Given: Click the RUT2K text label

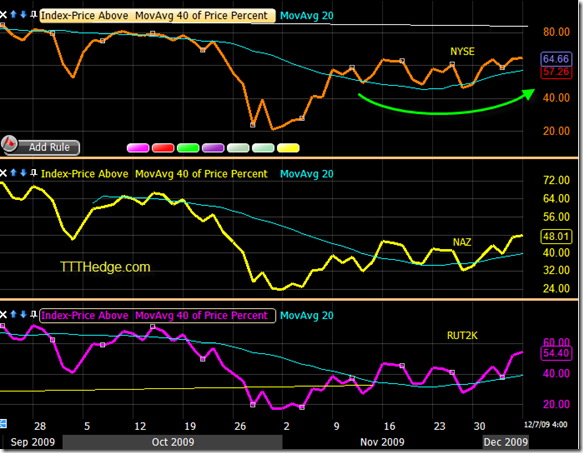Looking at the screenshot, I should [x=462, y=335].
